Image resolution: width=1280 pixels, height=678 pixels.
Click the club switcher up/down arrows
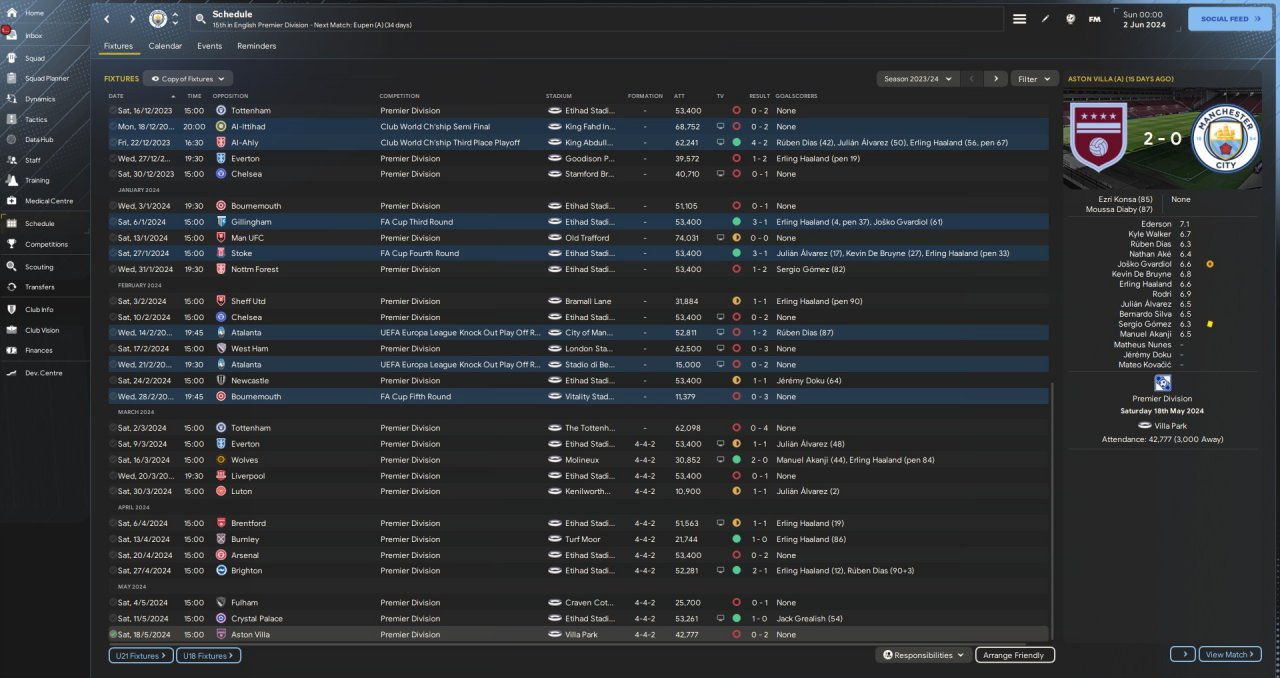176,19
